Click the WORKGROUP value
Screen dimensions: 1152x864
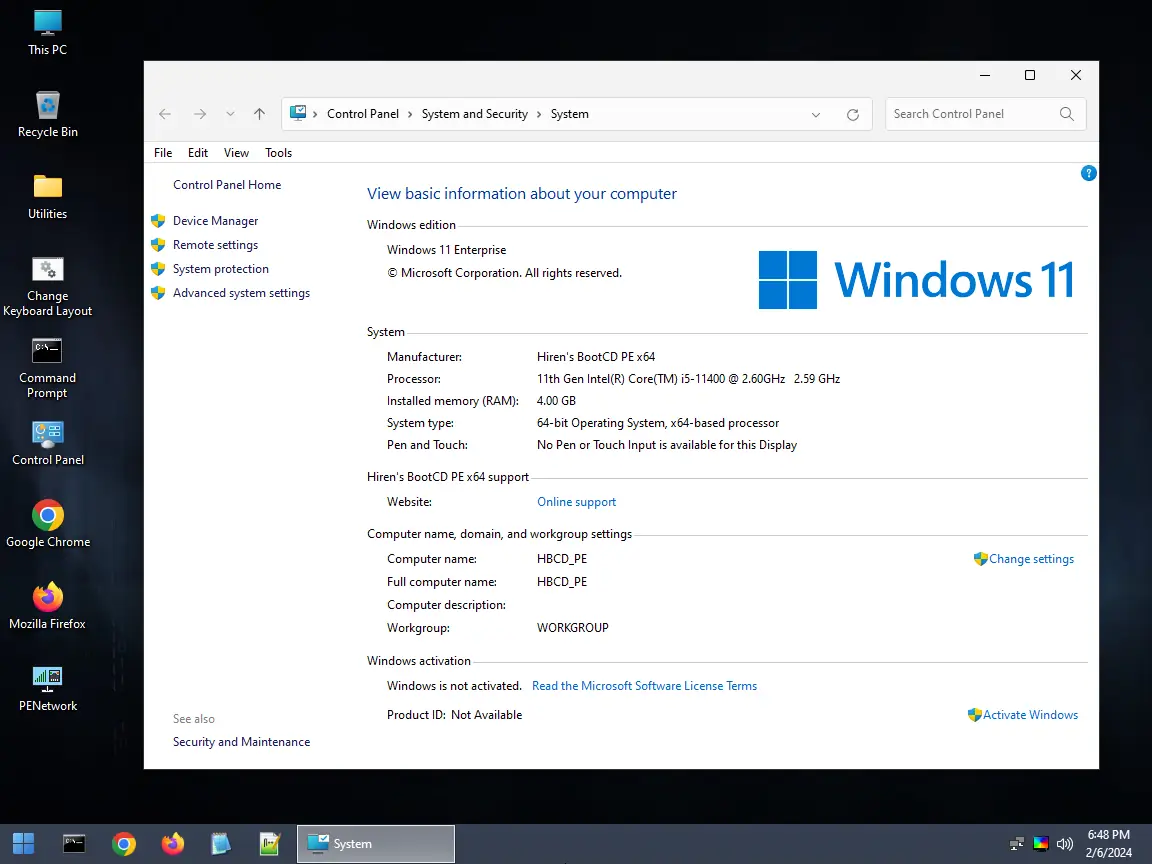click(x=572, y=628)
